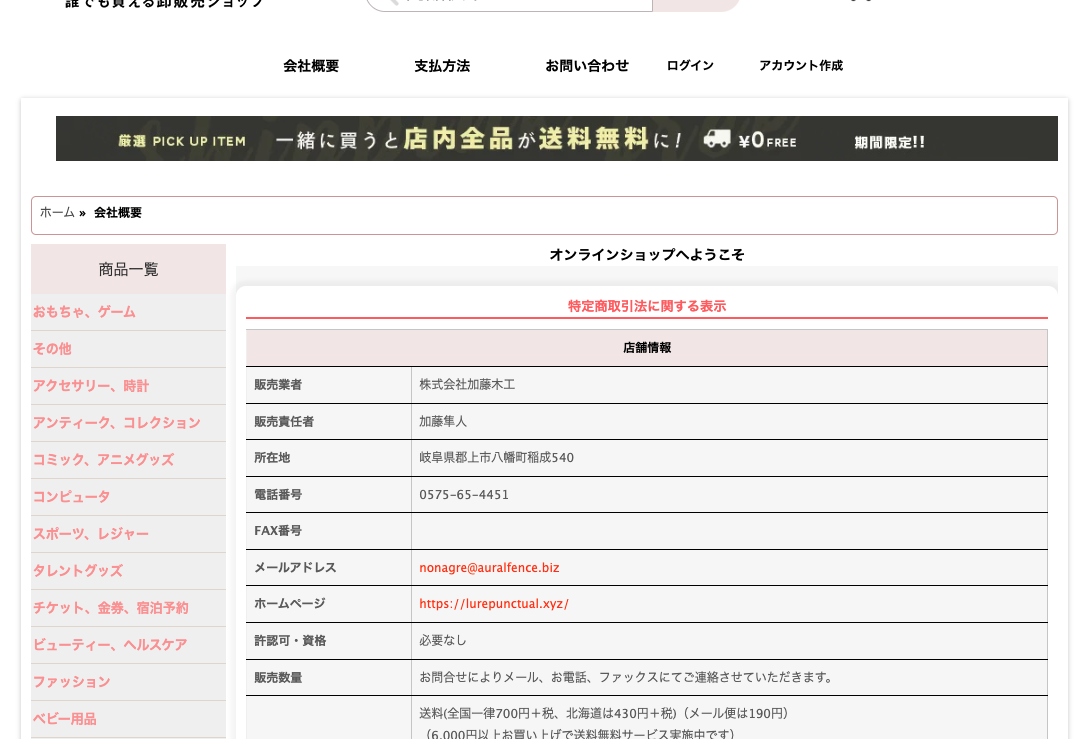Image resolution: width=1088 pixels, height=739 pixels.
Task: Open the コンピュータ category
Action: click(71, 497)
